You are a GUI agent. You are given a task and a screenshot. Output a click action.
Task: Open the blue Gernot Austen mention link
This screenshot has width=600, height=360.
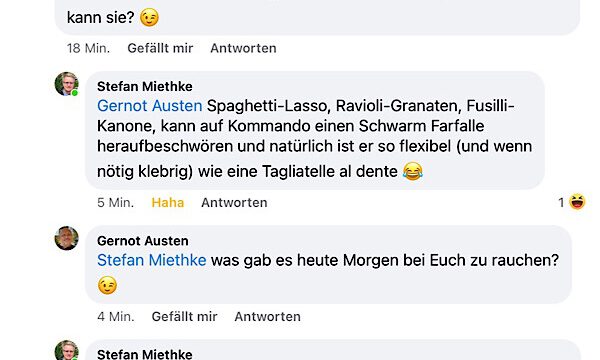pos(150,106)
